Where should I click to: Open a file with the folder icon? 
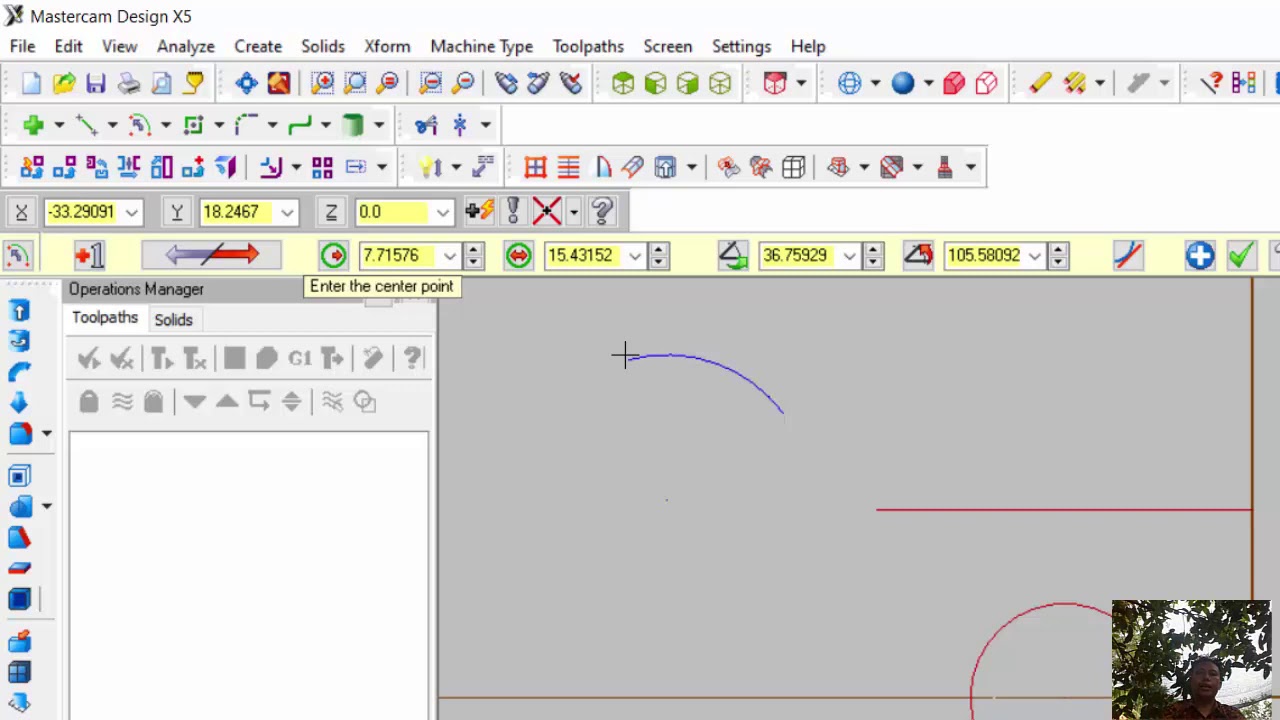[x=64, y=83]
